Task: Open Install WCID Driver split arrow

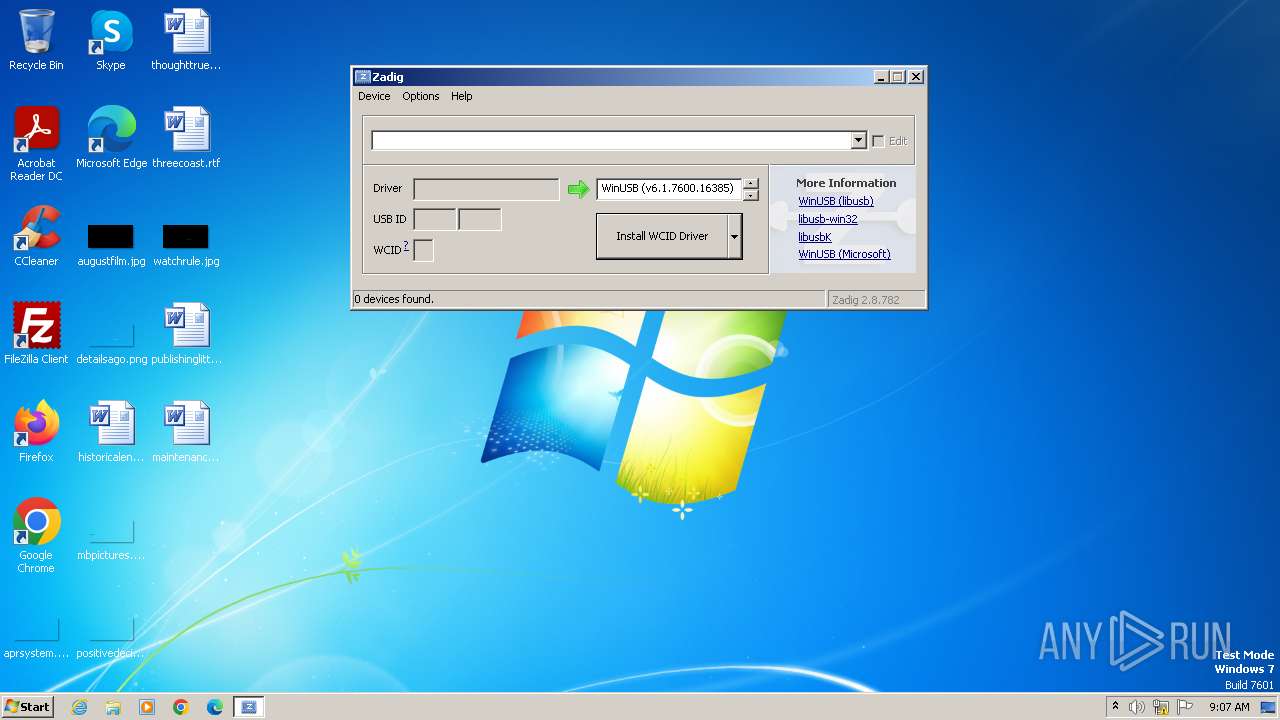Action: pos(735,236)
